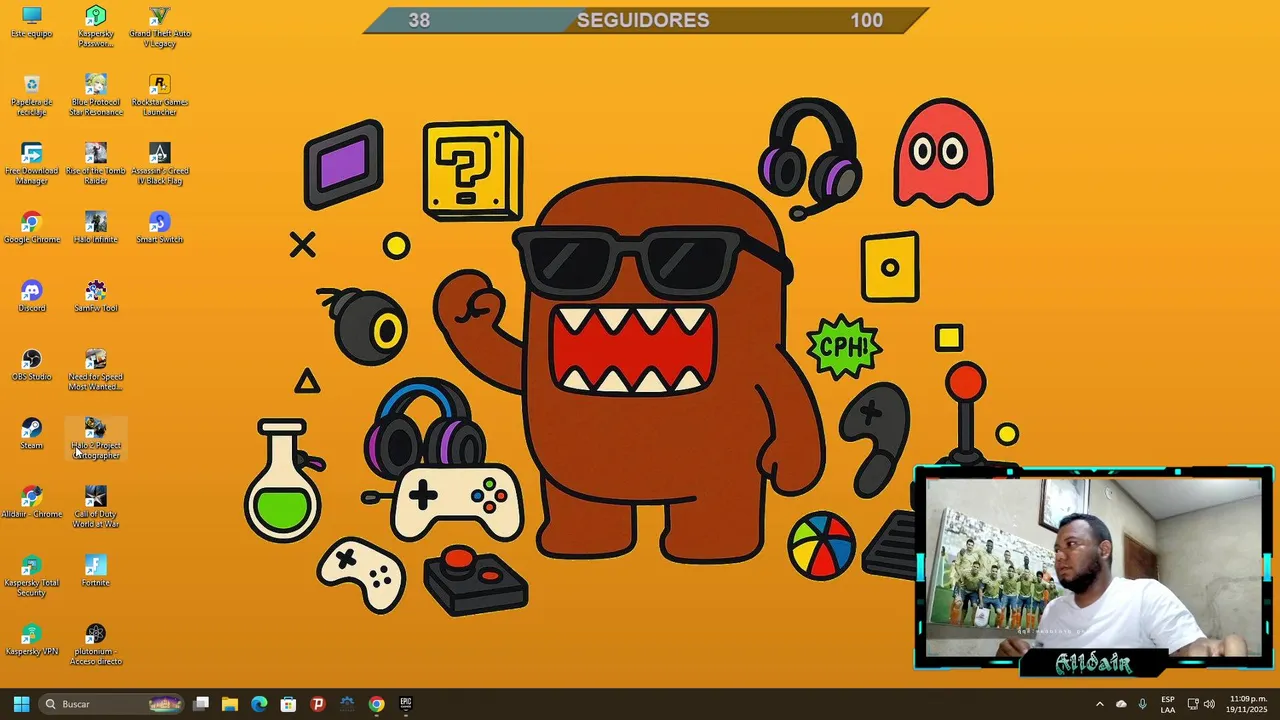This screenshot has width=1280, height=720.
Task: Open the OneDrive cloud tray icon
Action: point(1121,704)
